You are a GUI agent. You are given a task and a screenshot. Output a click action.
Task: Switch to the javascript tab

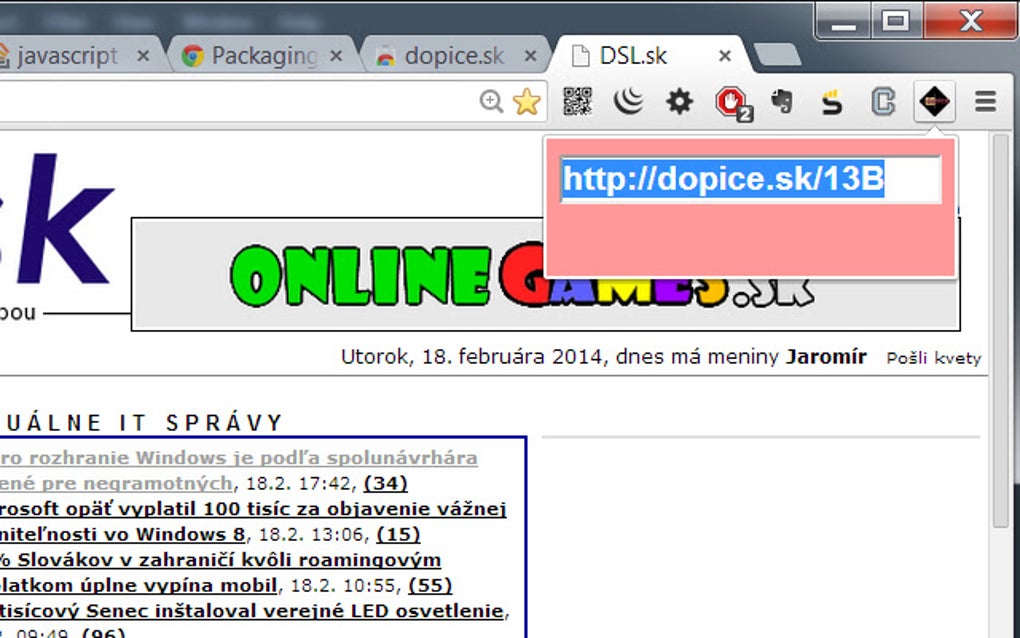(67, 56)
